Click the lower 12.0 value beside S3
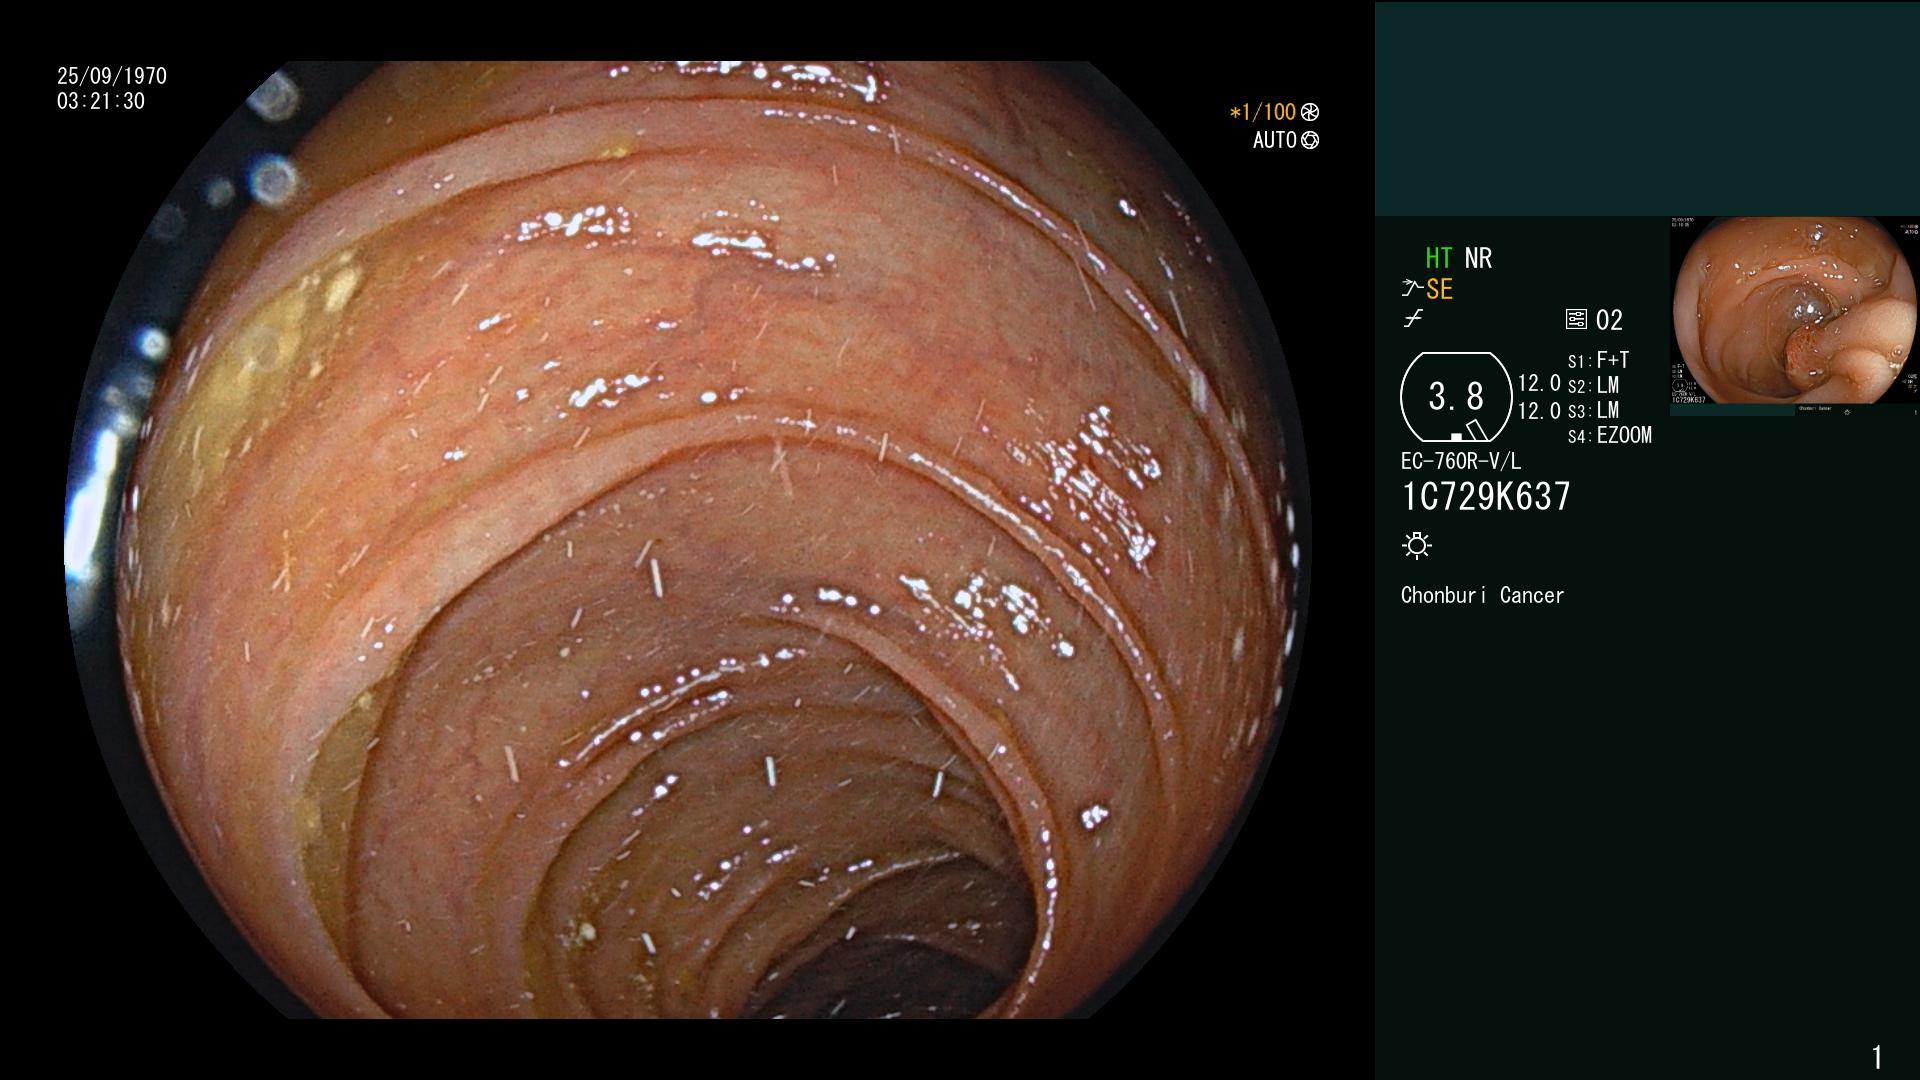Screen dimensions: 1920x1080 click(1539, 410)
